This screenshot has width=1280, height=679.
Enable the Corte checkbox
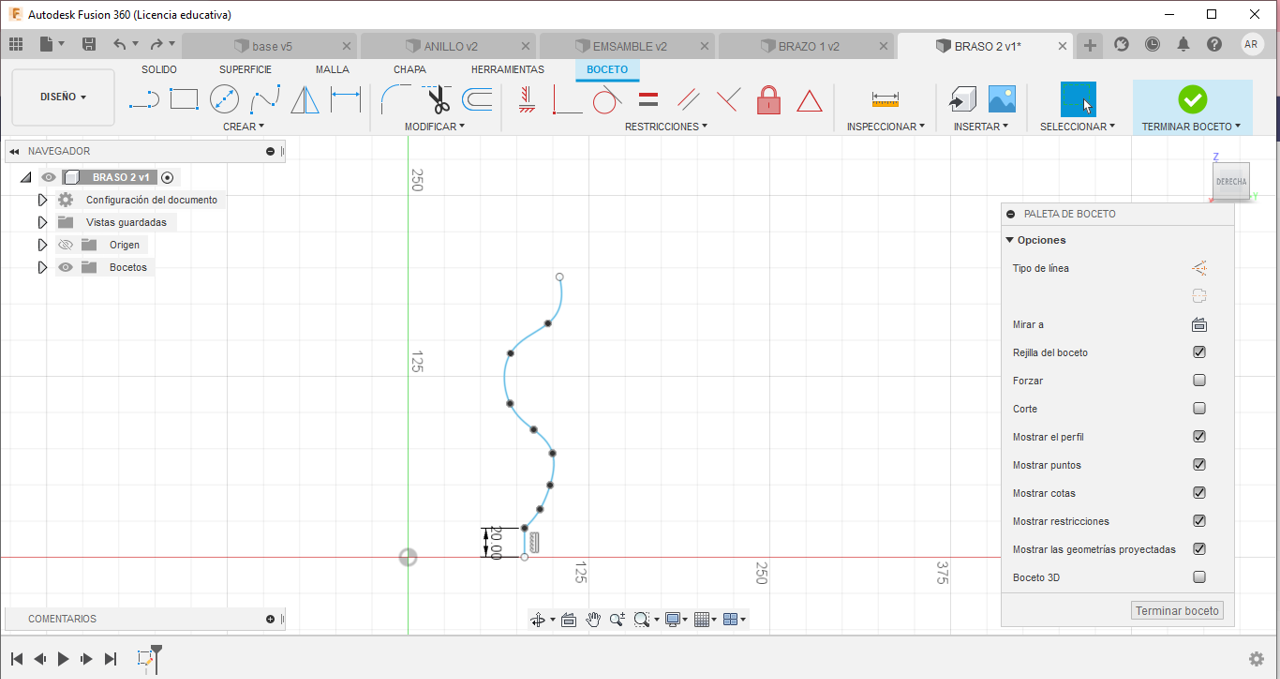click(x=1199, y=408)
